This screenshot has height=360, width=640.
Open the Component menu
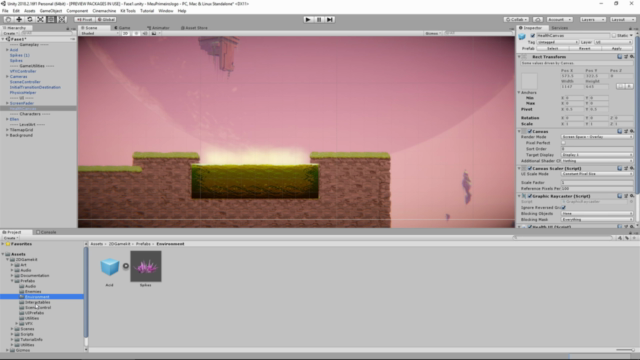77,11
